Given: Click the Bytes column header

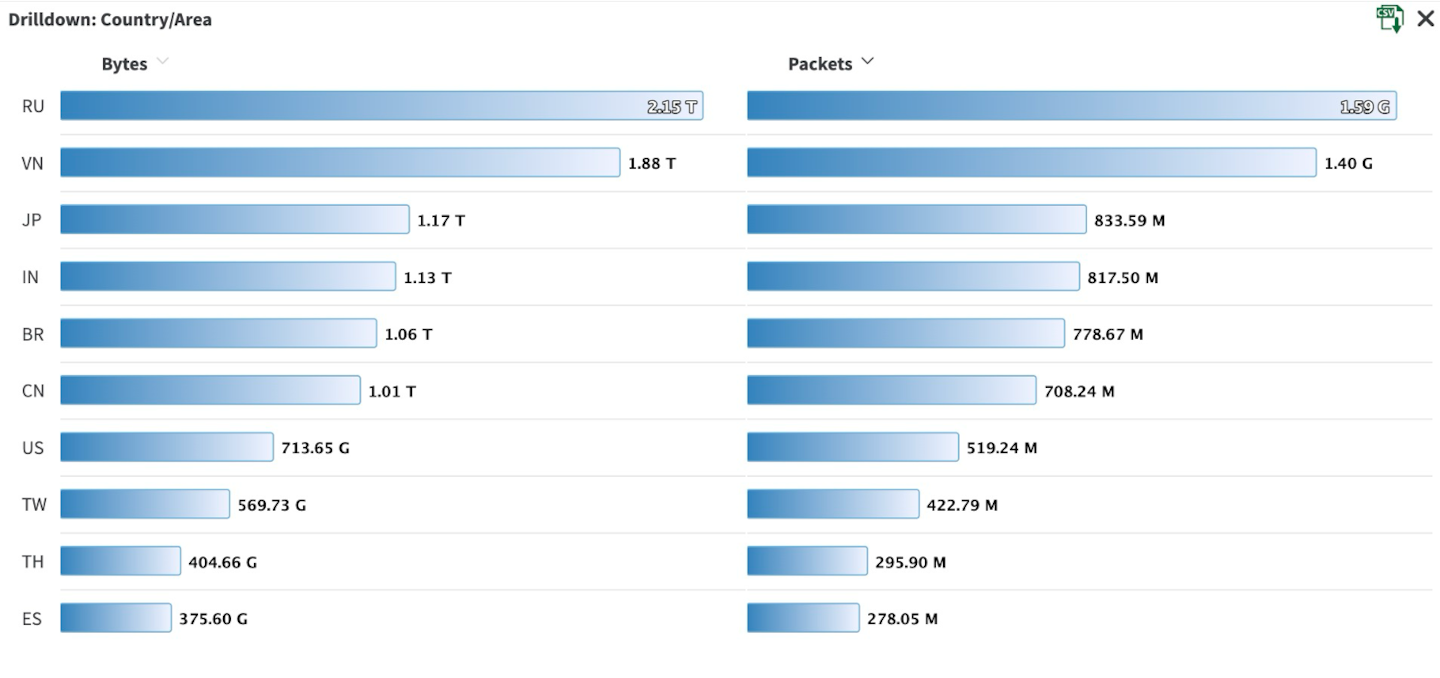Looking at the screenshot, I should 124,64.
